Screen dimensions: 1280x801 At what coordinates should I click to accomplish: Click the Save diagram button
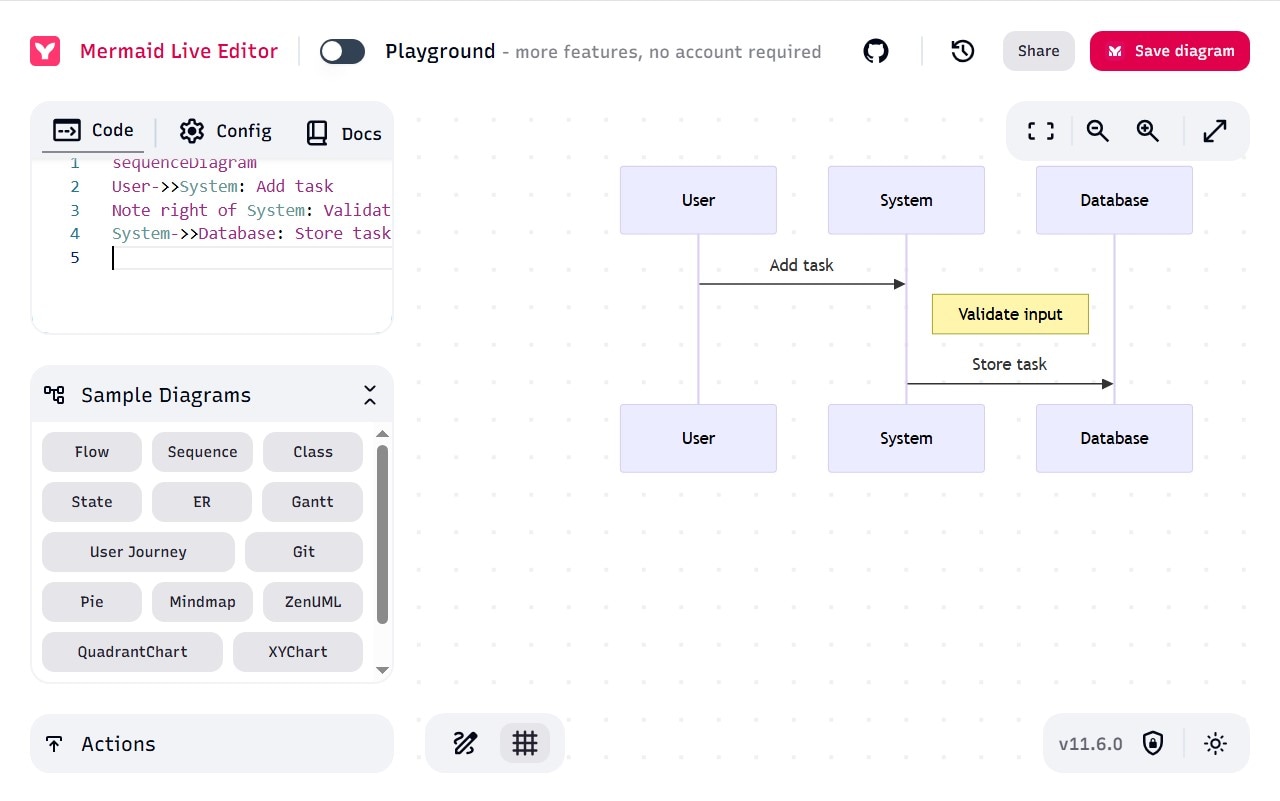click(x=1170, y=51)
